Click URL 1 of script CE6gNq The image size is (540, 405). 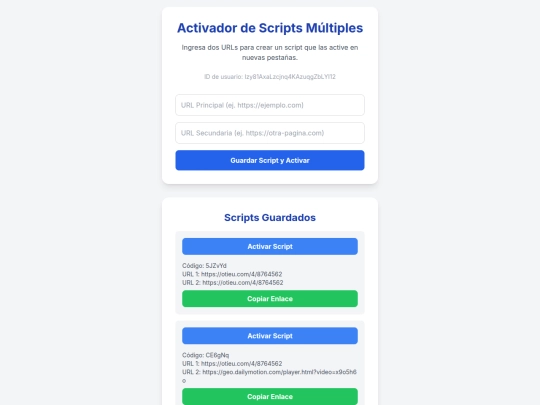tap(232, 364)
